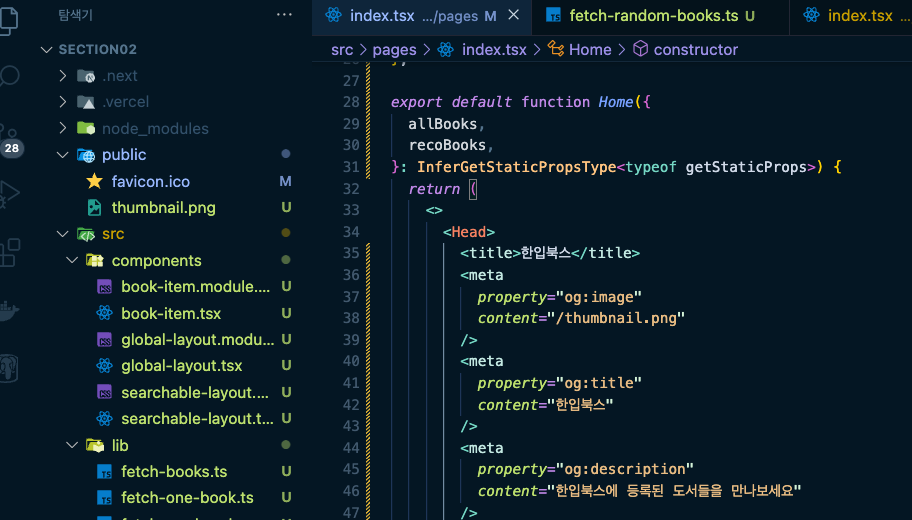
Task: Click the .next folder icon
Action: [86, 76]
